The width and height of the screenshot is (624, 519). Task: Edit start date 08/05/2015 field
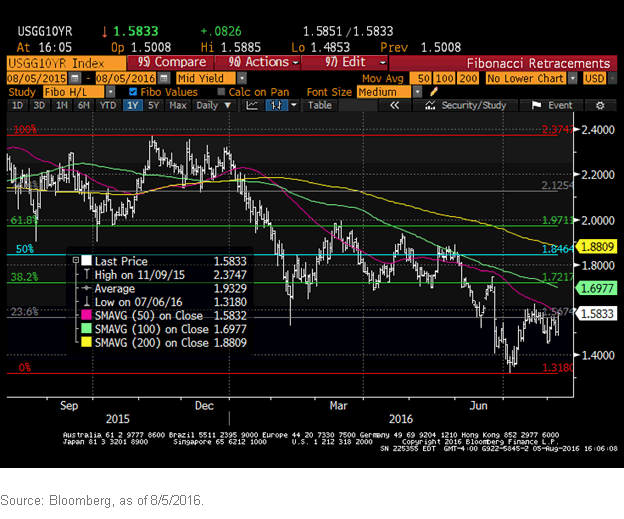pos(37,78)
